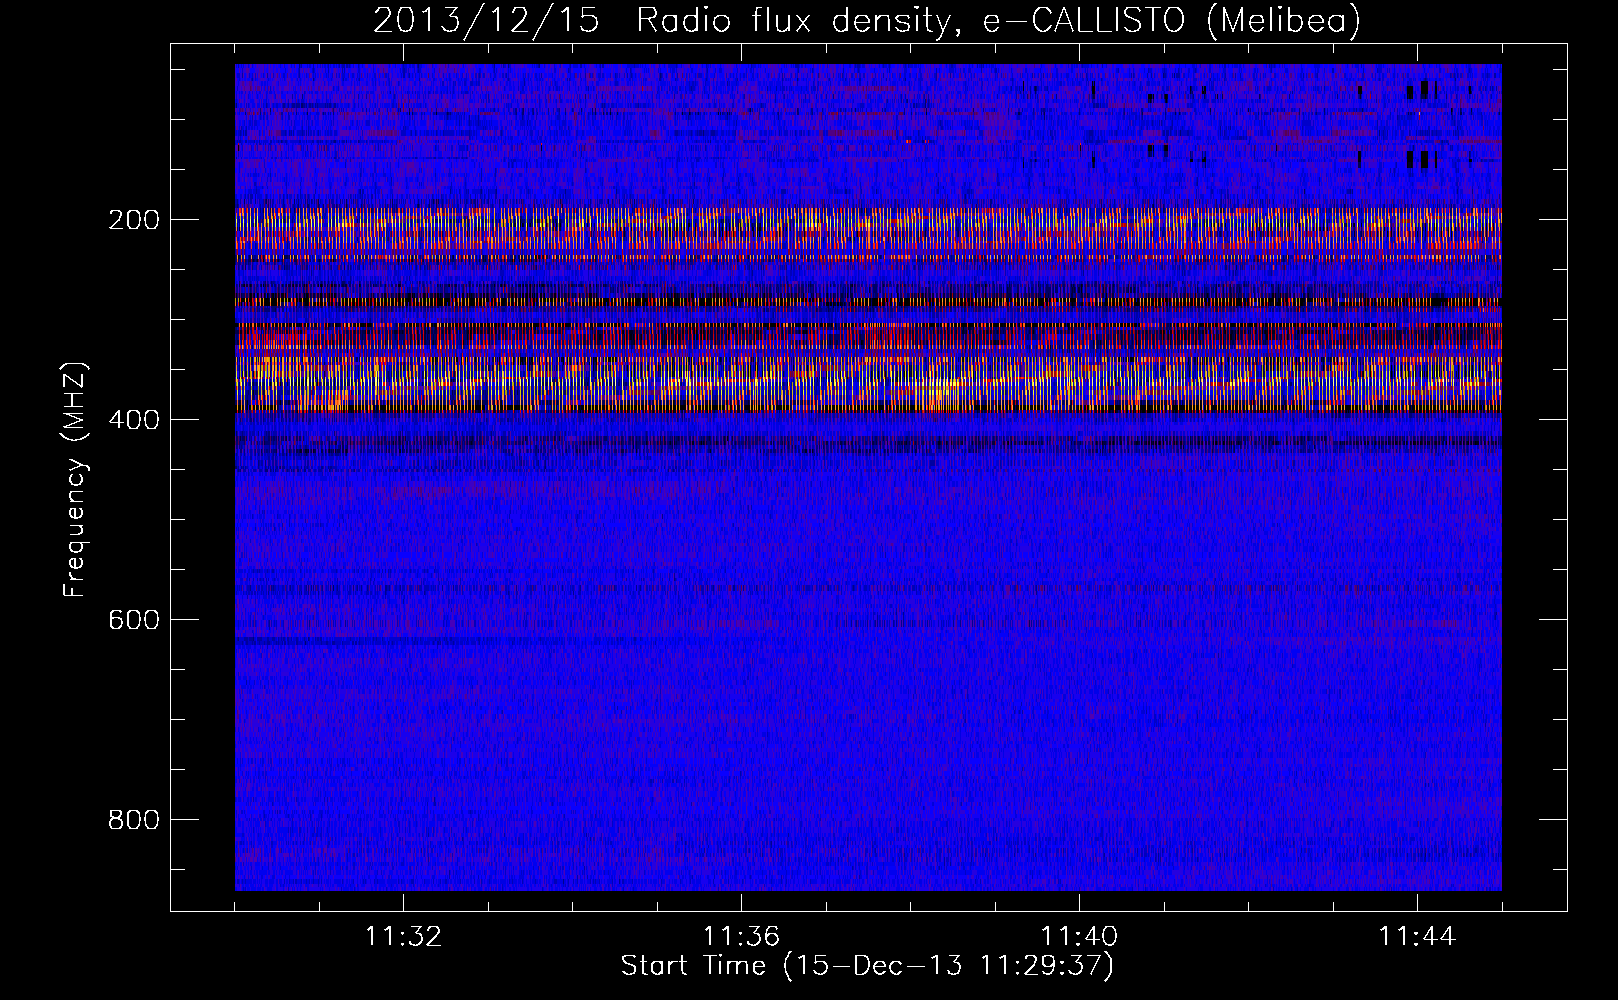Click the '11:44' time tick label
This screenshot has height=1000, width=1618.
point(1417,937)
